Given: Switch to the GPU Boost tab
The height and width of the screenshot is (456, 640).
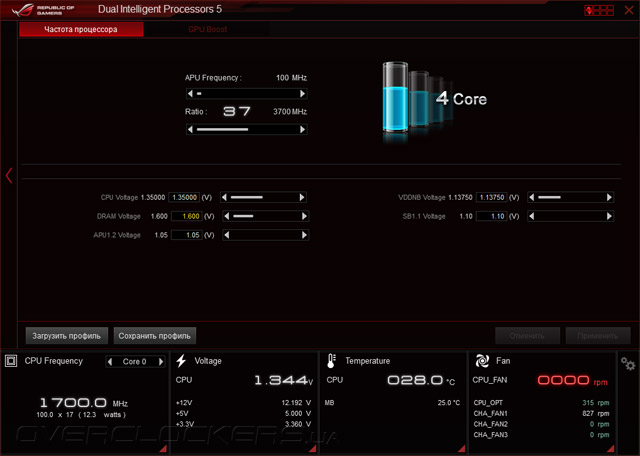Looking at the screenshot, I should tap(207, 29).
